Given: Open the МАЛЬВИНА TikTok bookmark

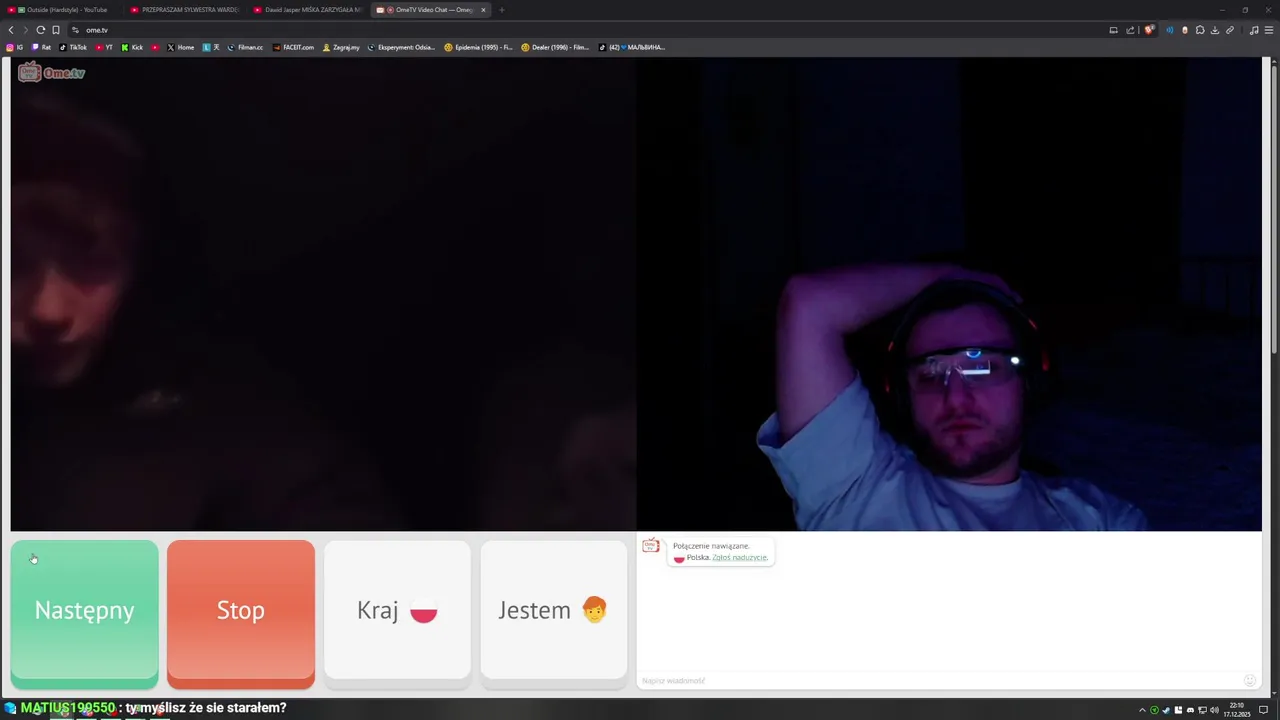Looking at the screenshot, I should pos(632,47).
